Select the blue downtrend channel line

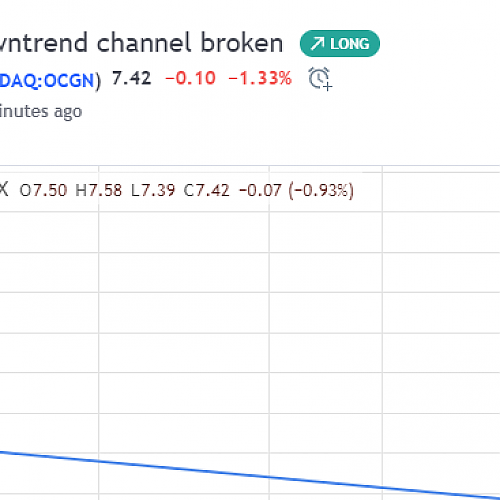pos(250,474)
